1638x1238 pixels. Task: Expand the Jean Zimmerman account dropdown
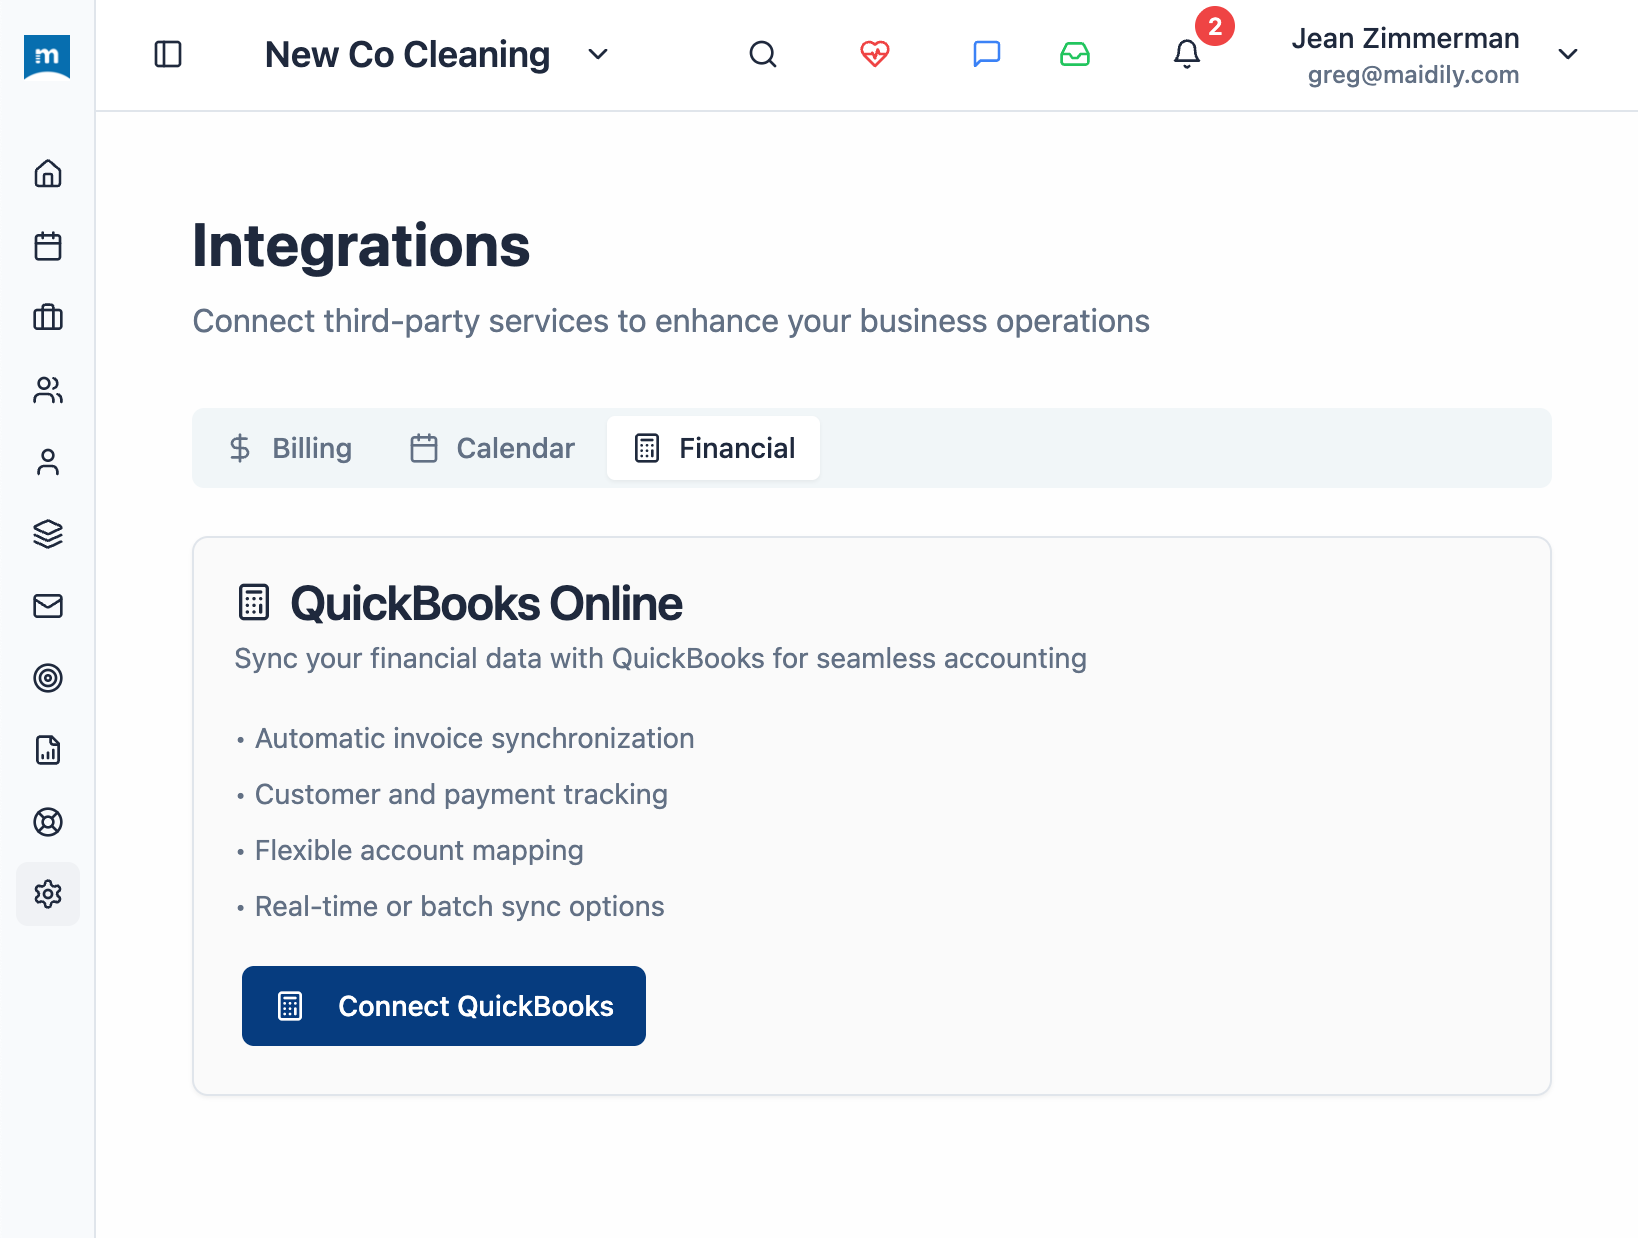[x=1568, y=55]
